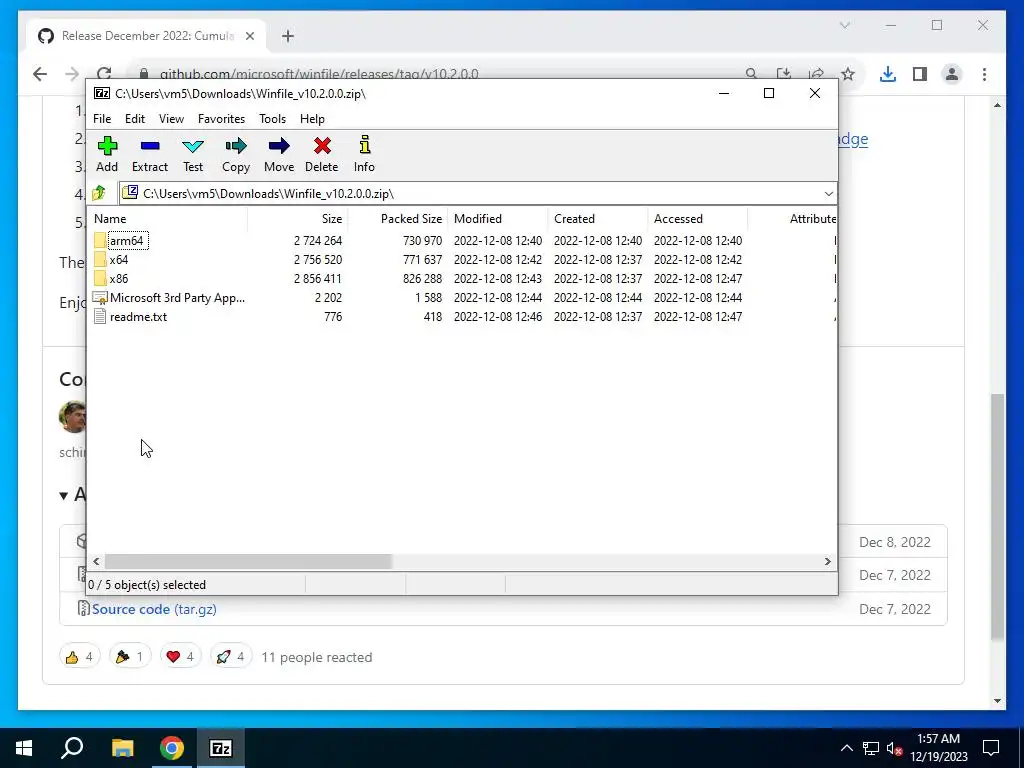
Task: Click the Chrome page vertical scrollbar thumb
Action: coord(997,516)
